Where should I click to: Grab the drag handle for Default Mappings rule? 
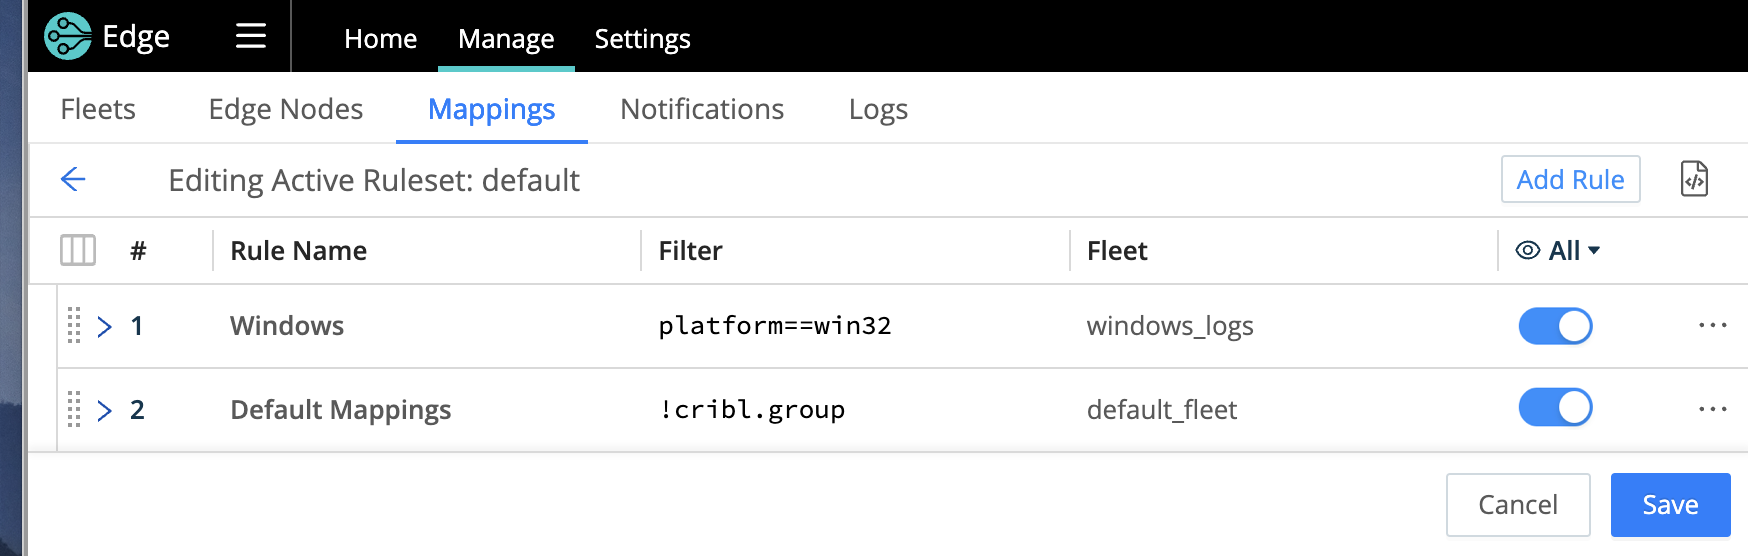click(x=74, y=410)
